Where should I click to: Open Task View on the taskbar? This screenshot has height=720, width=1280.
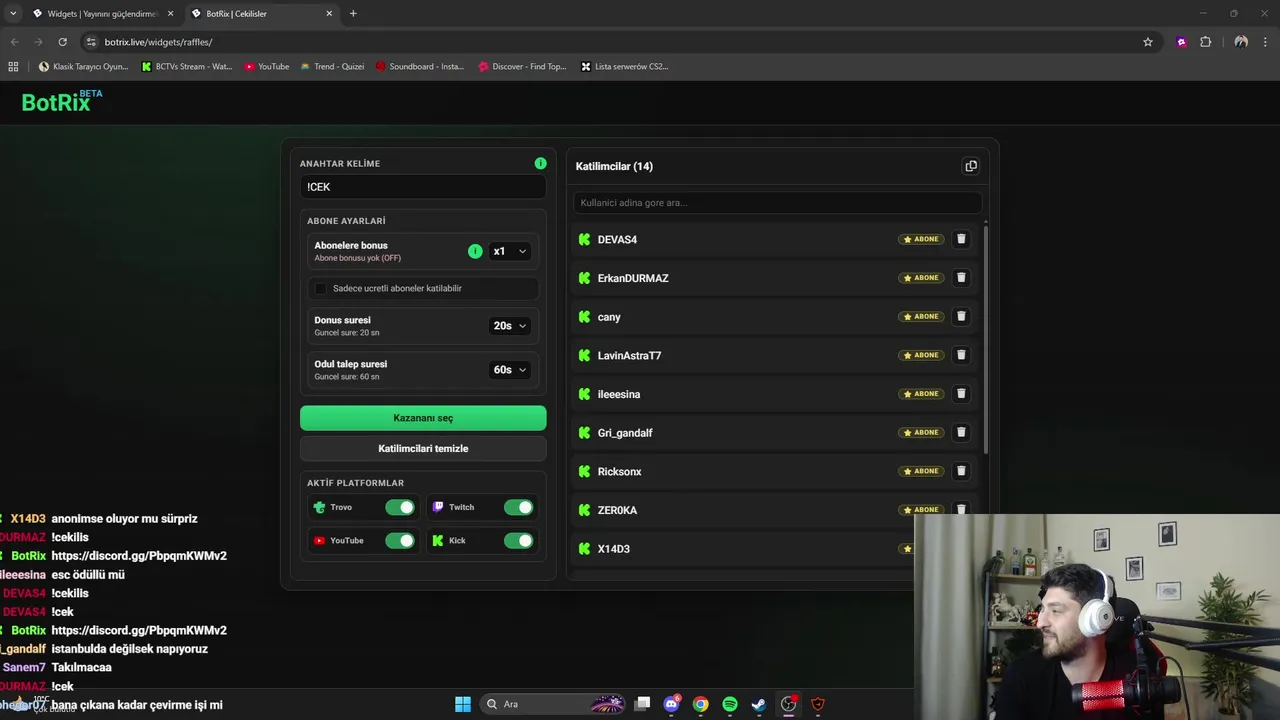pos(643,704)
